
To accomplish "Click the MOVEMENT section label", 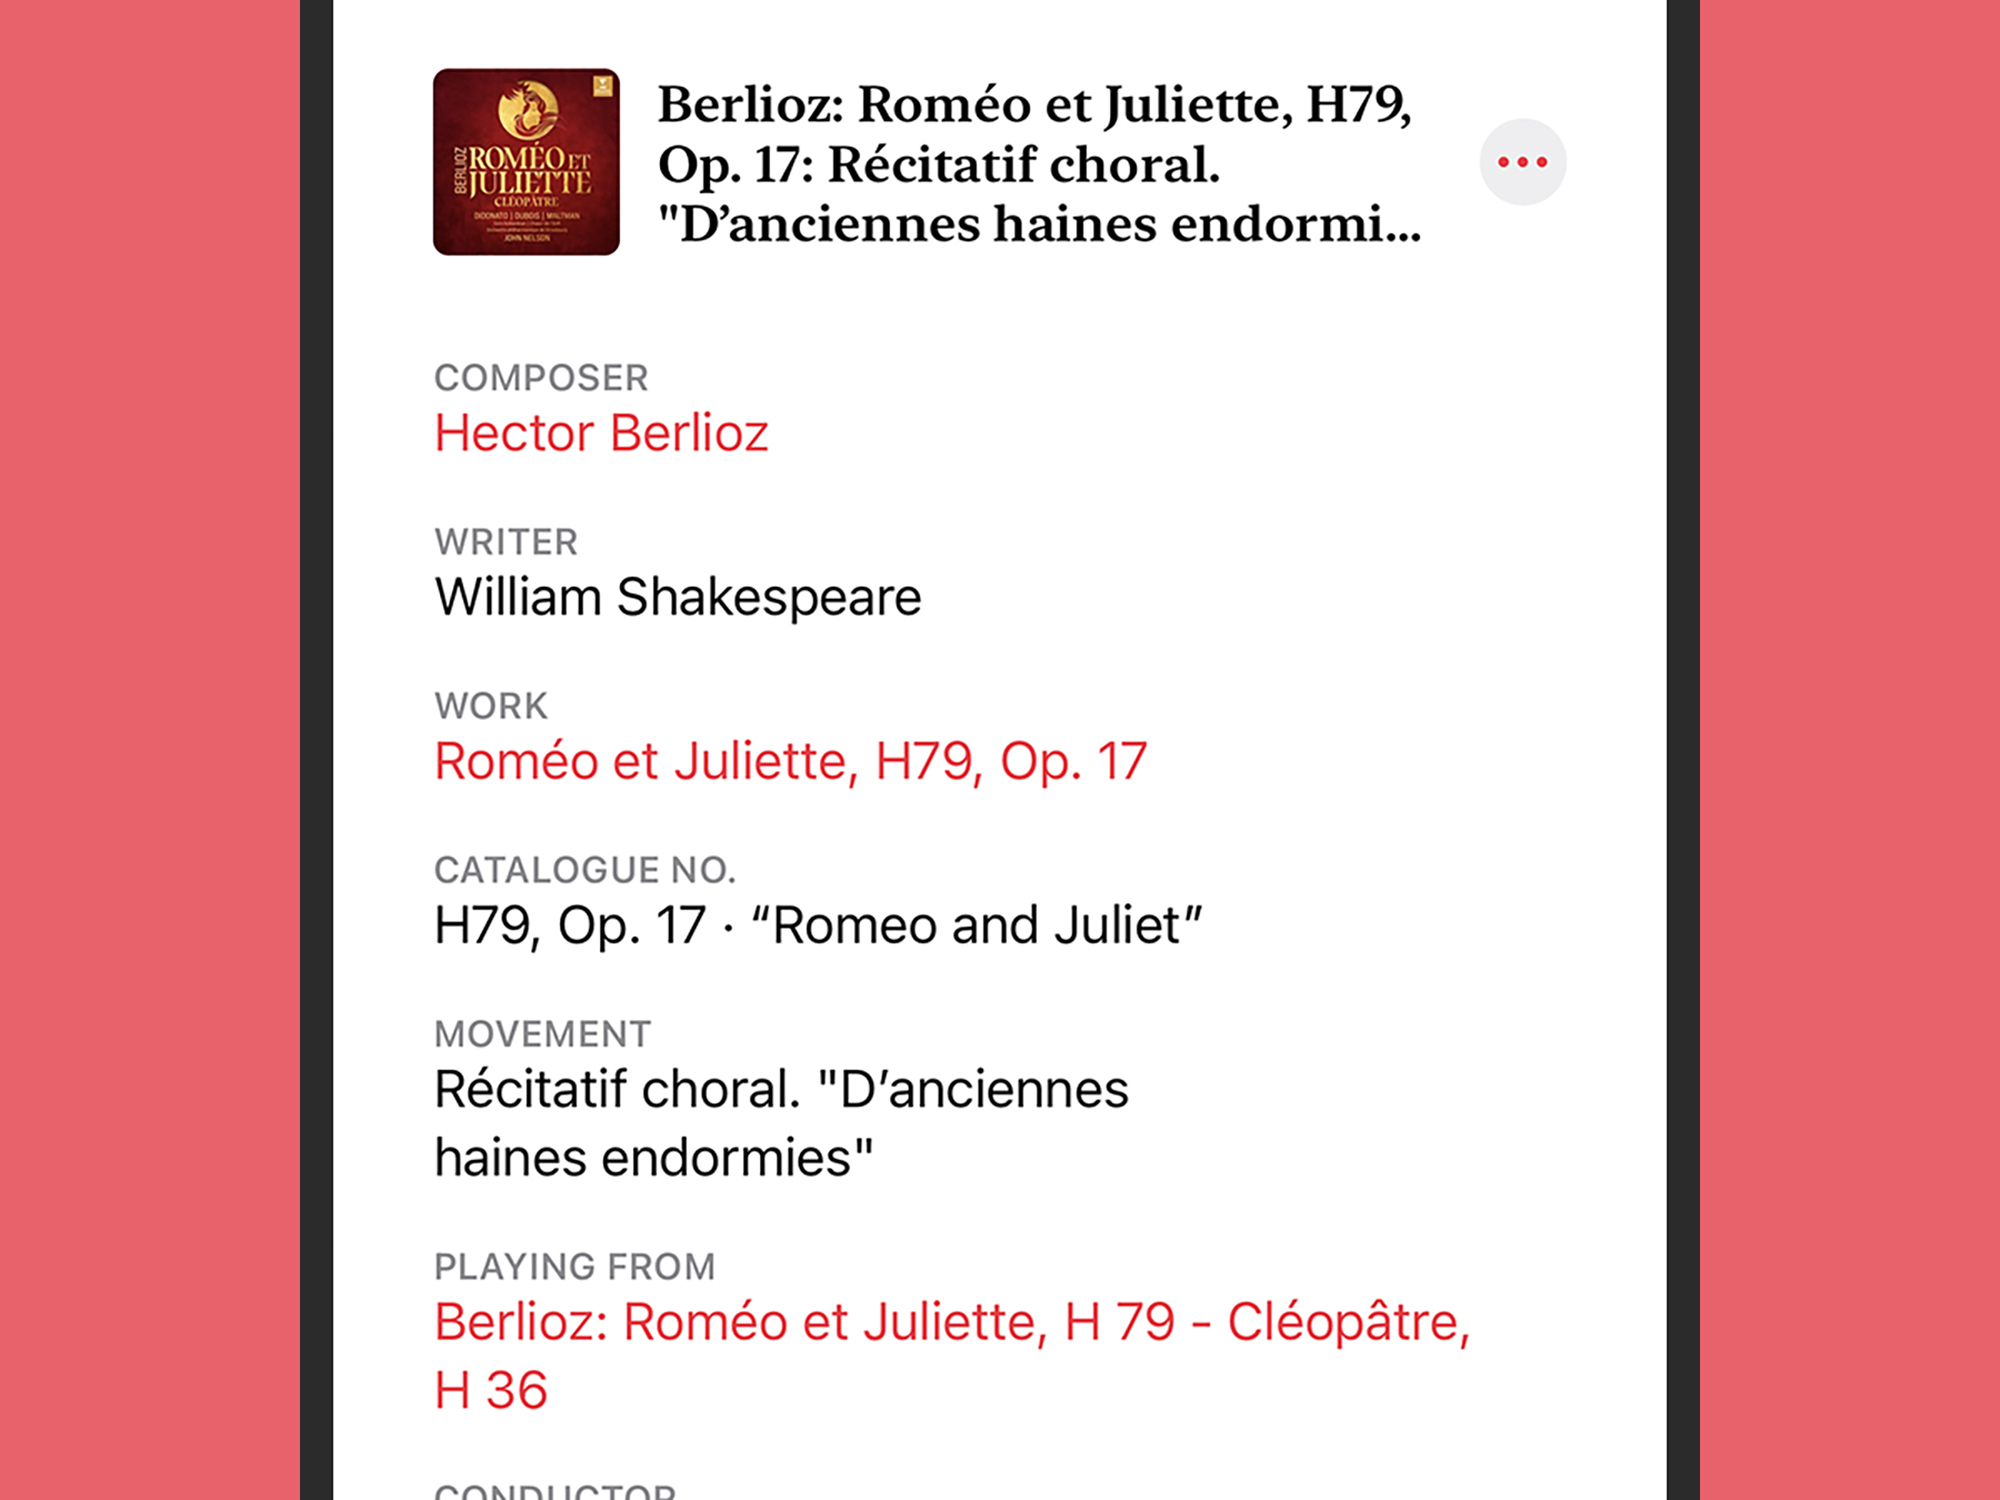I will 542,1034.
